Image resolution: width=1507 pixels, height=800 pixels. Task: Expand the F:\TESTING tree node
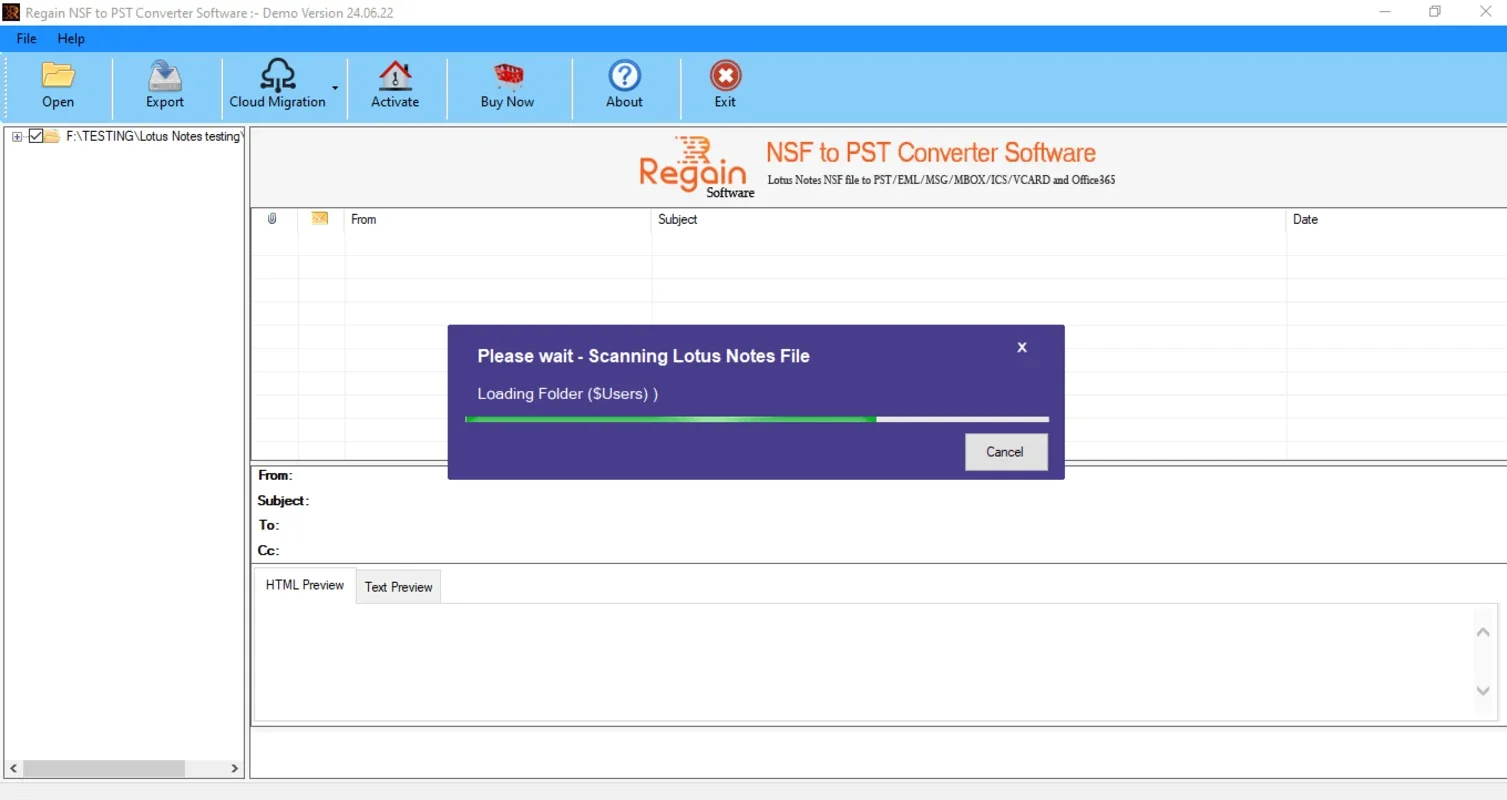17,137
